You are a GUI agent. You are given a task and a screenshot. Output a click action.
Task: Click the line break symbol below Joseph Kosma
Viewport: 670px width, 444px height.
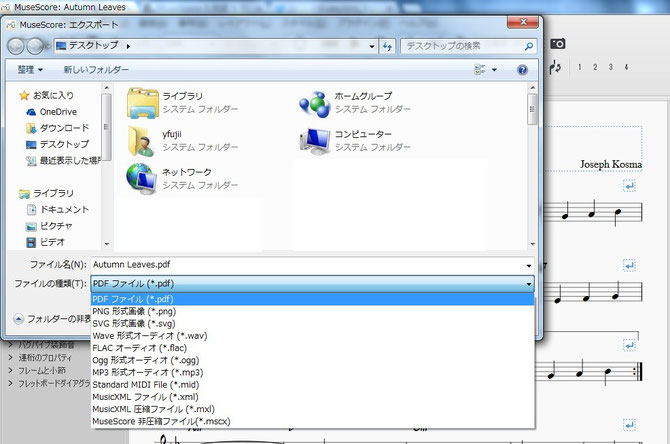(x=629, y=186)
